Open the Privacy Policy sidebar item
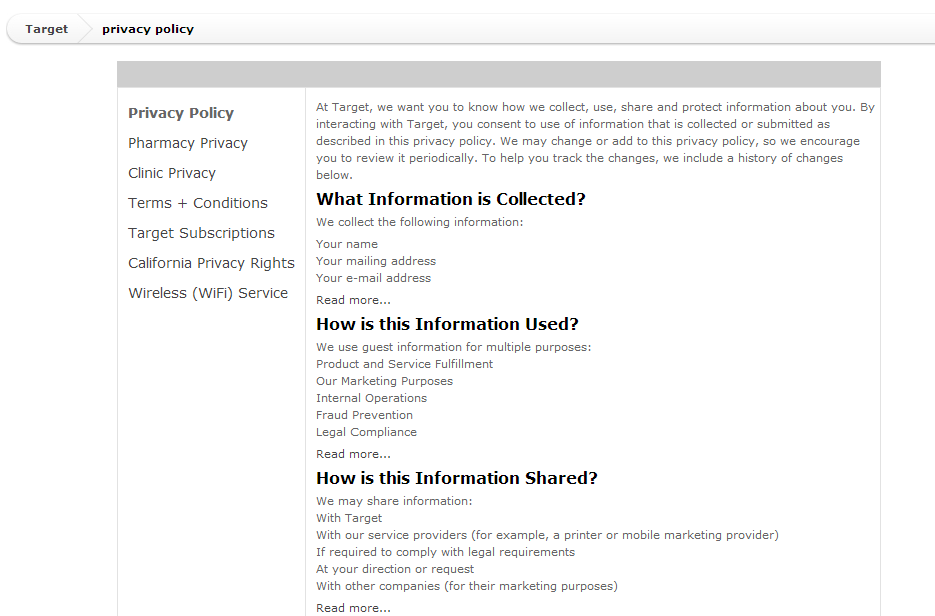Viewport: 935px width, 616px height. point(181,113)
